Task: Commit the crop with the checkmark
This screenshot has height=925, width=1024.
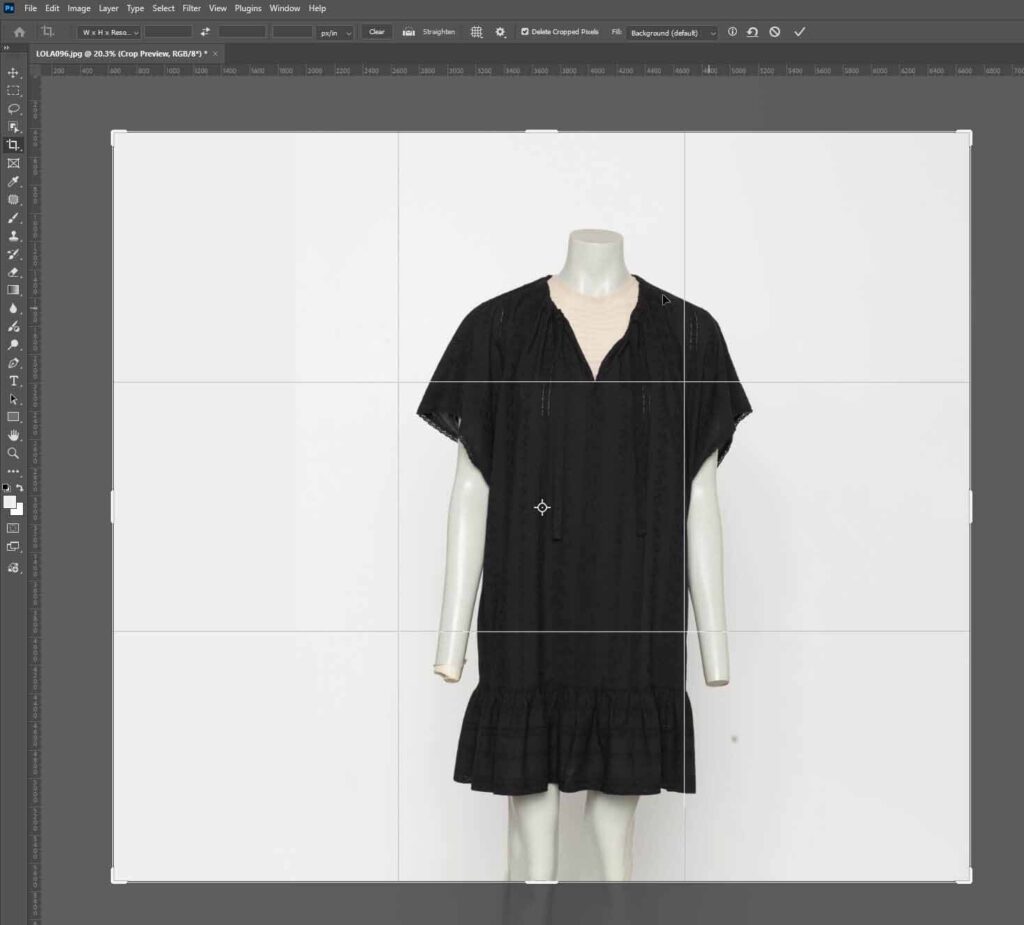Action: coord(799,32)
